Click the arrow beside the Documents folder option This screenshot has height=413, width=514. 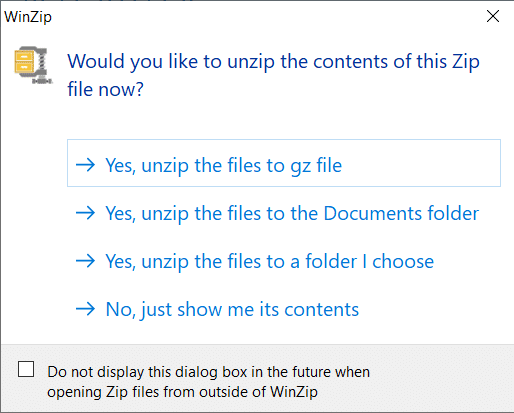85,213
